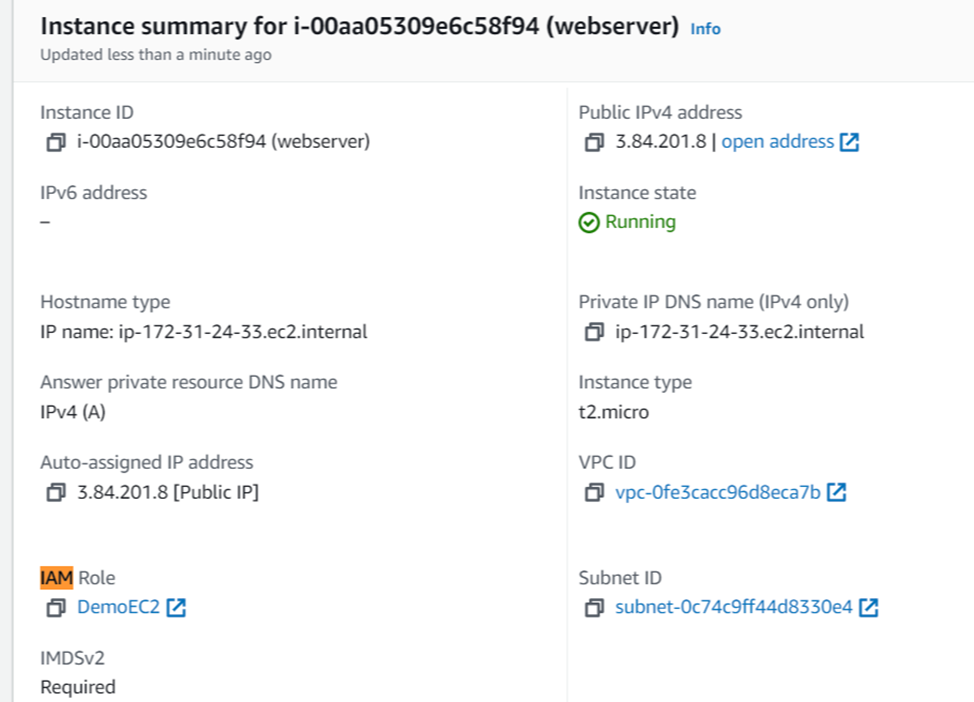Click the open address link

click(x=777, y=142)
